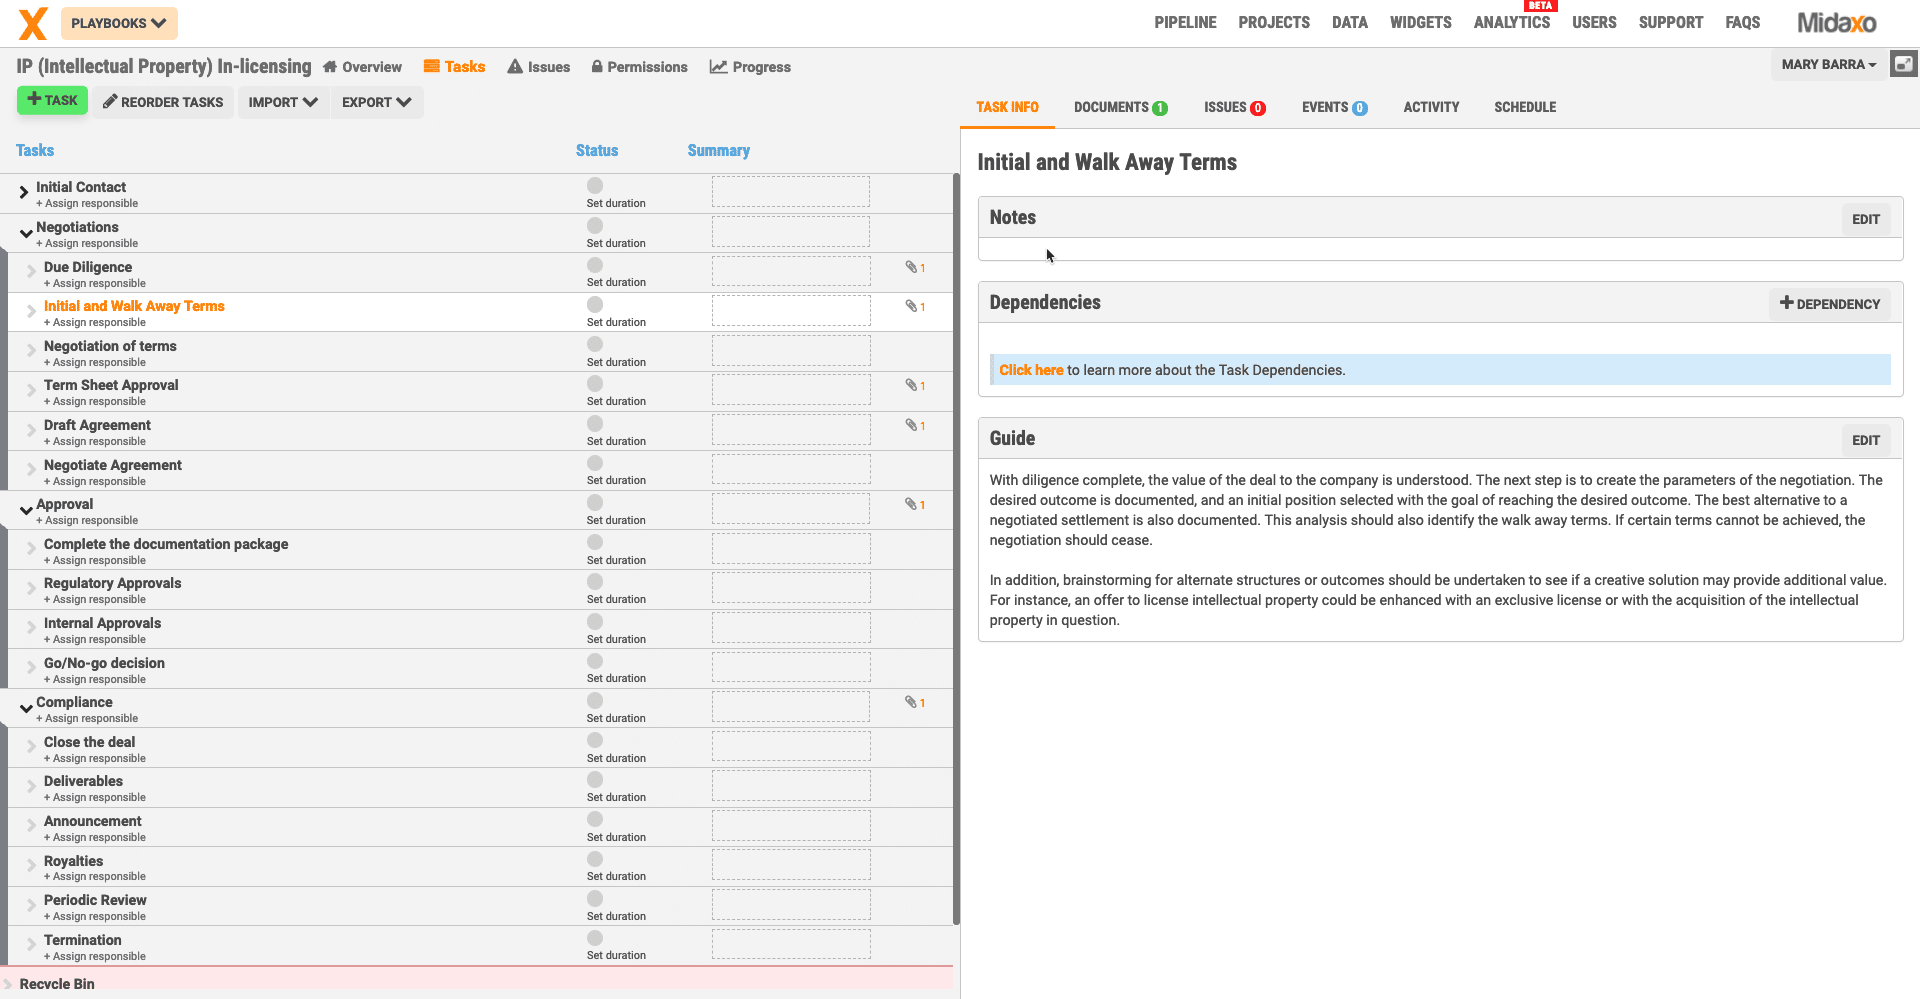
Task: Collapse the Negotiations task group
Action: click(25, 233)
